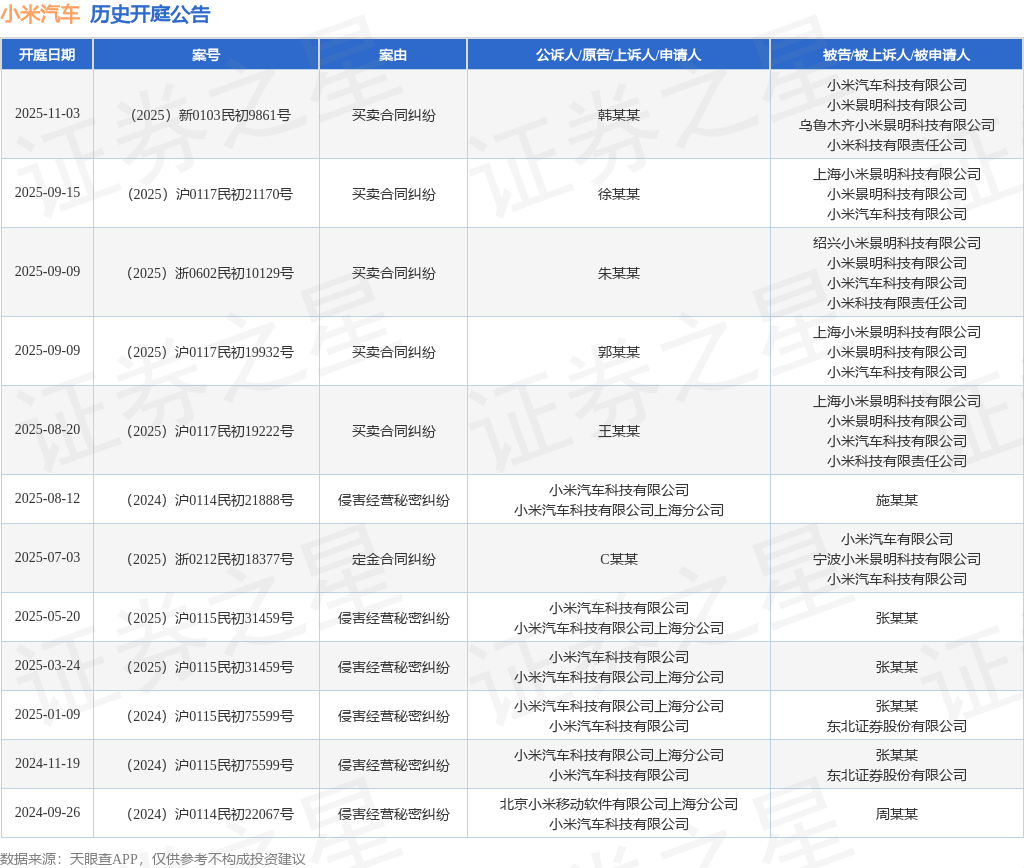
Task: Click plaintiff 徐某某
Action: [619, 195]
